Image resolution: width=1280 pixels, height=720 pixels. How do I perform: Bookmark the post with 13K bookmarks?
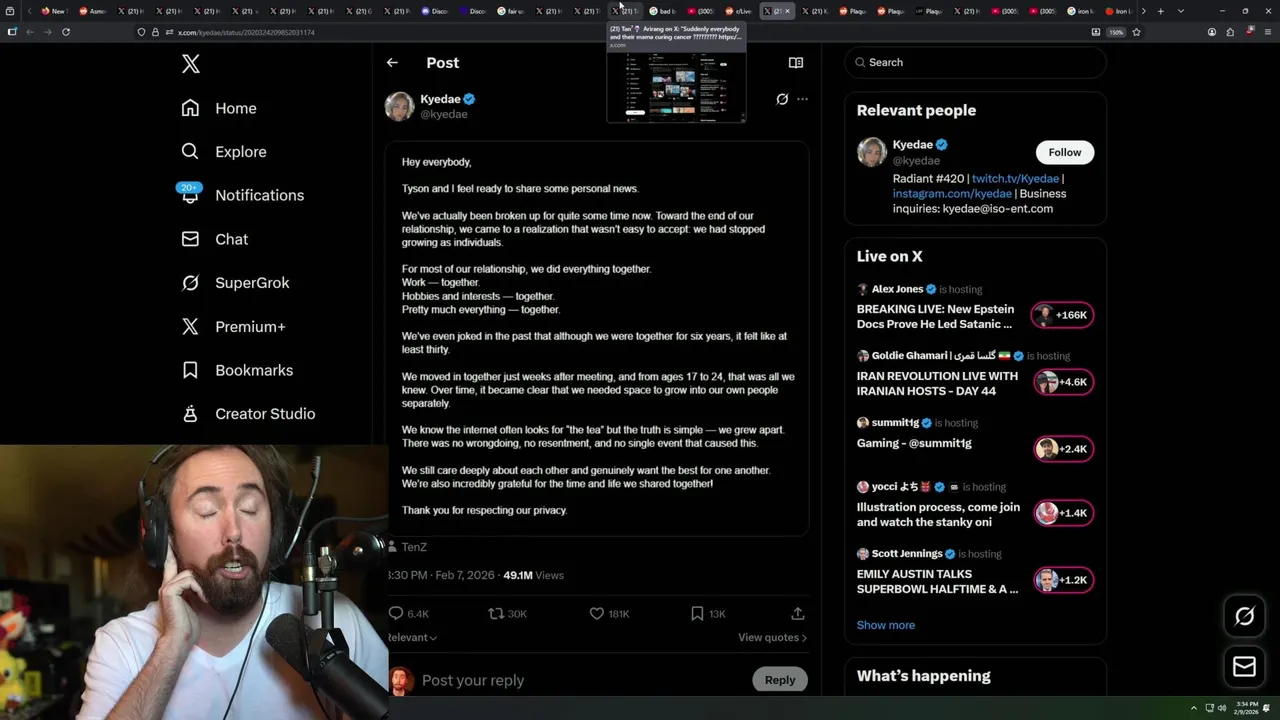coord(708,613)
